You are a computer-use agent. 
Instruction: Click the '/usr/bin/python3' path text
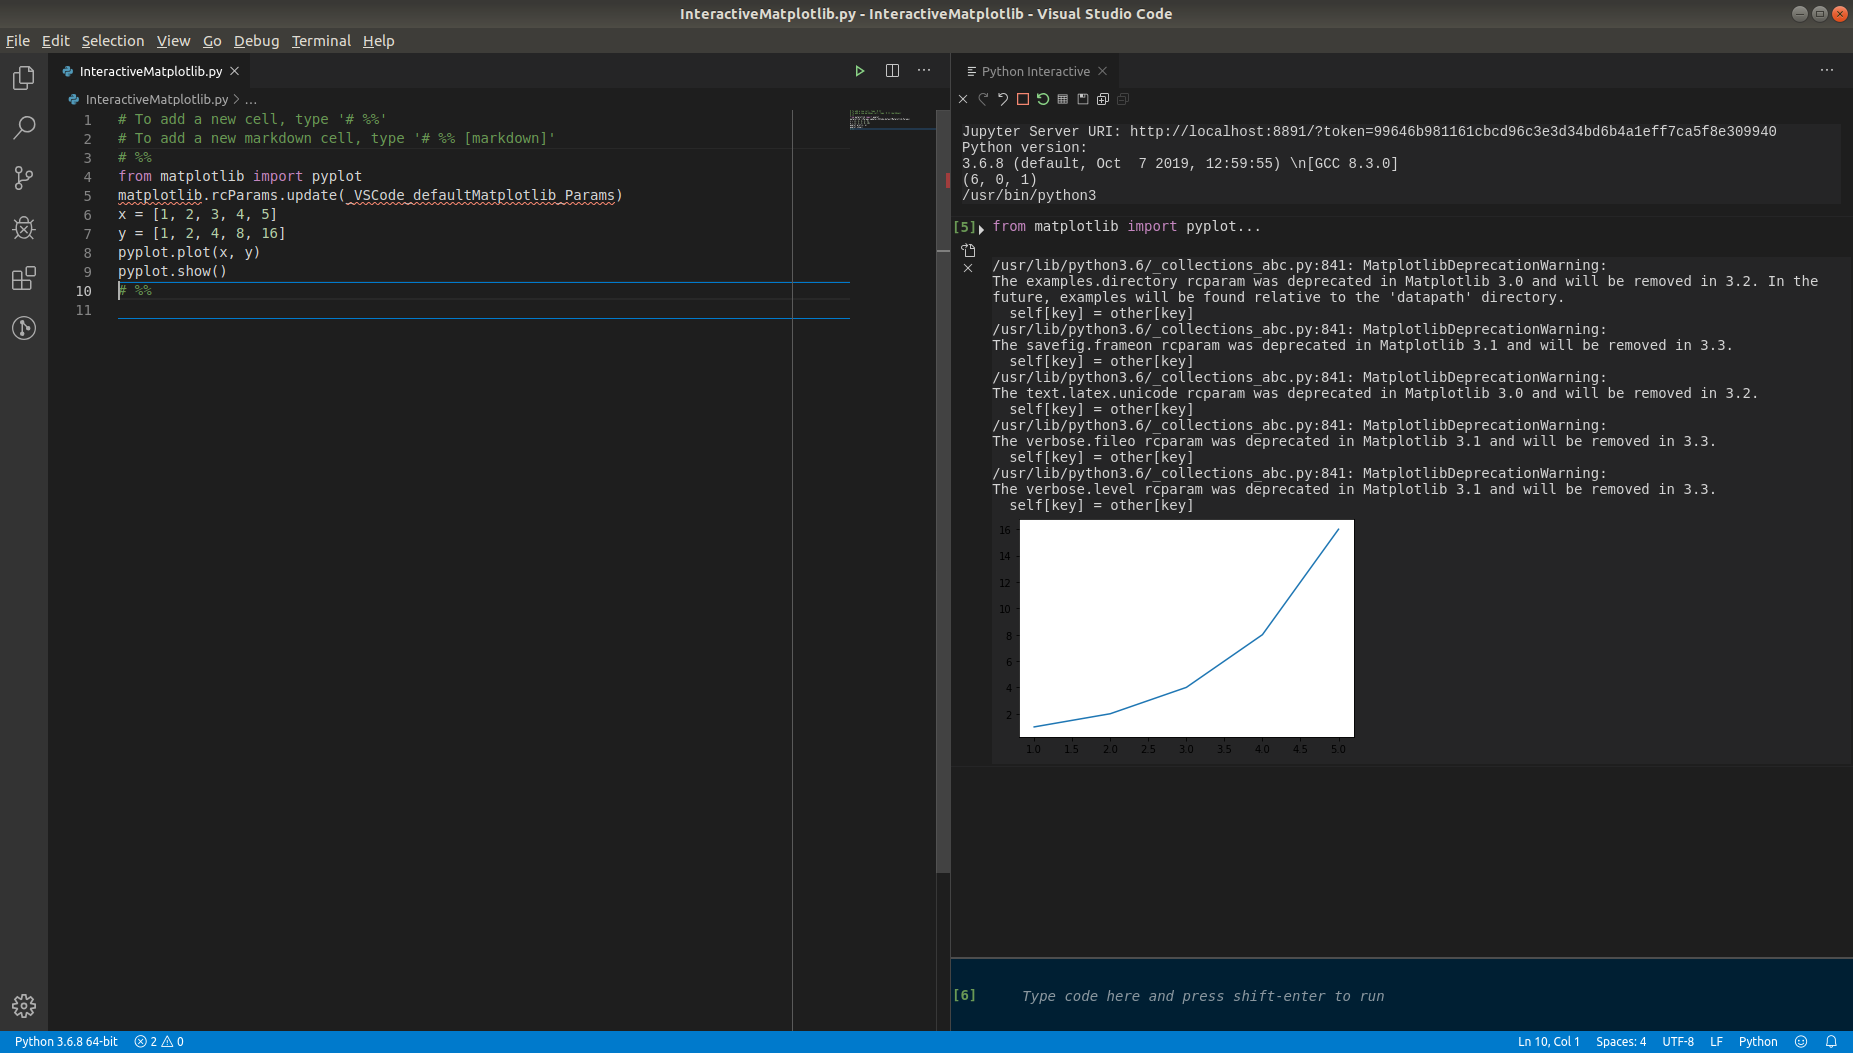(x=1029, y=195)
